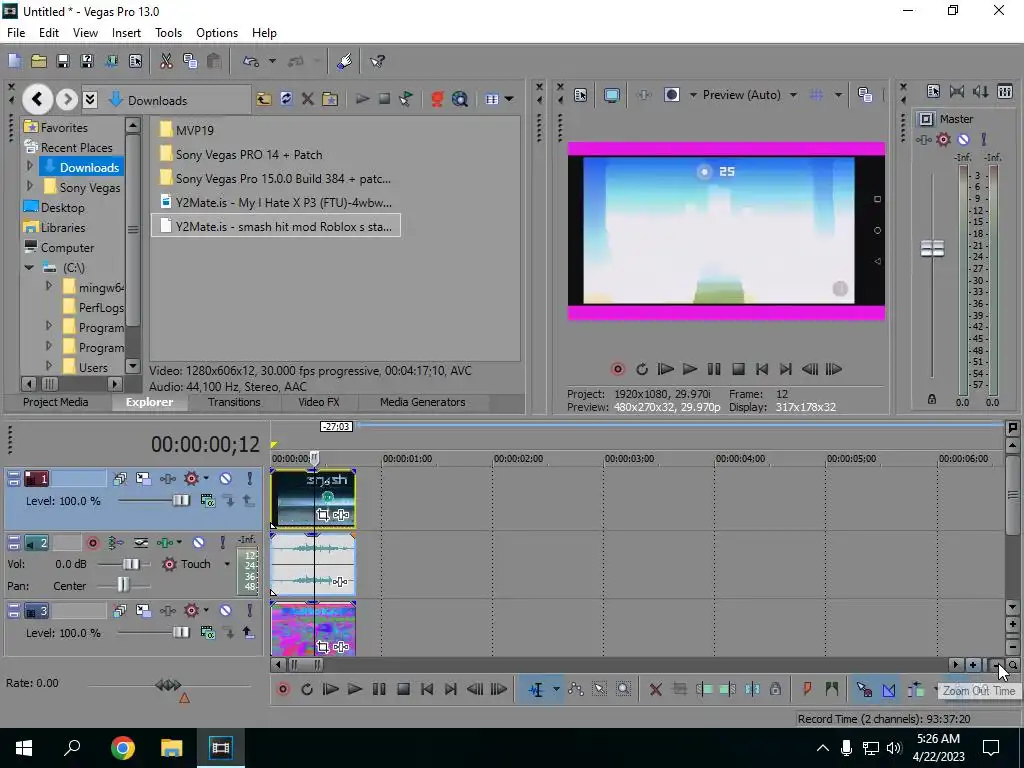
Task: Click the Track 1 Level slider handle
Action: pos(181,501)
